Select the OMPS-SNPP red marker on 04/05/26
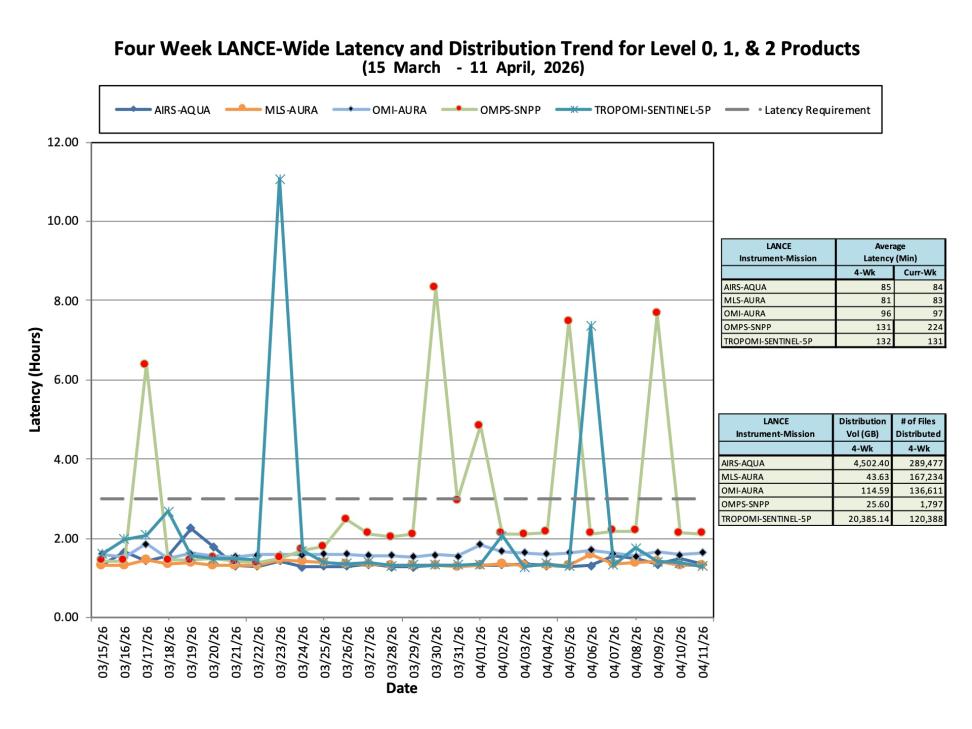Screen dimensions: 972x729 pos(568,320)
